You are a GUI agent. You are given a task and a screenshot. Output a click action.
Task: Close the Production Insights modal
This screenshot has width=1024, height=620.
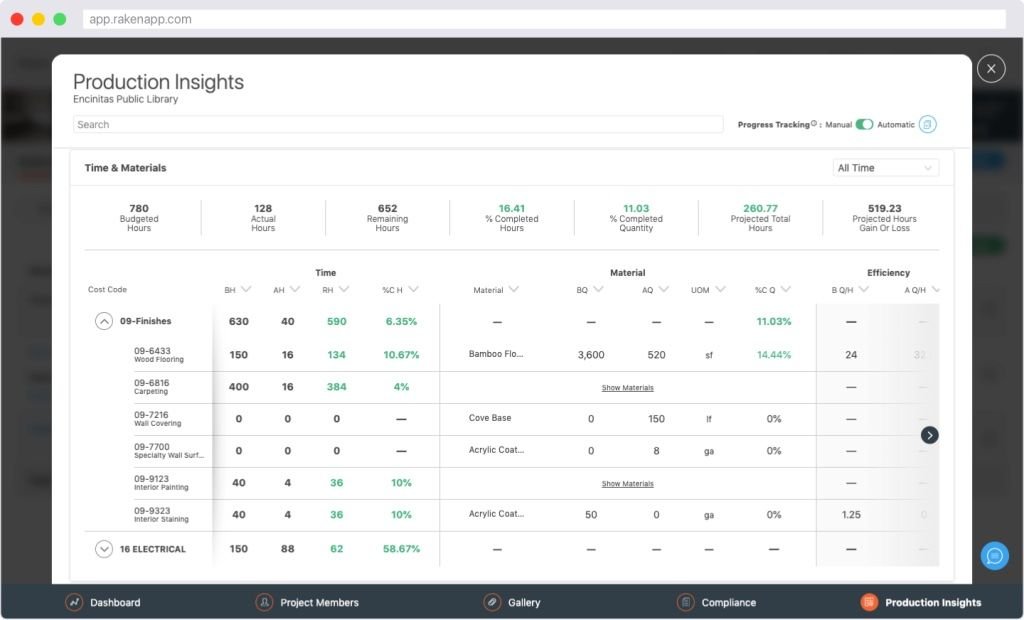pyautogui.click(x=990, y=68)
